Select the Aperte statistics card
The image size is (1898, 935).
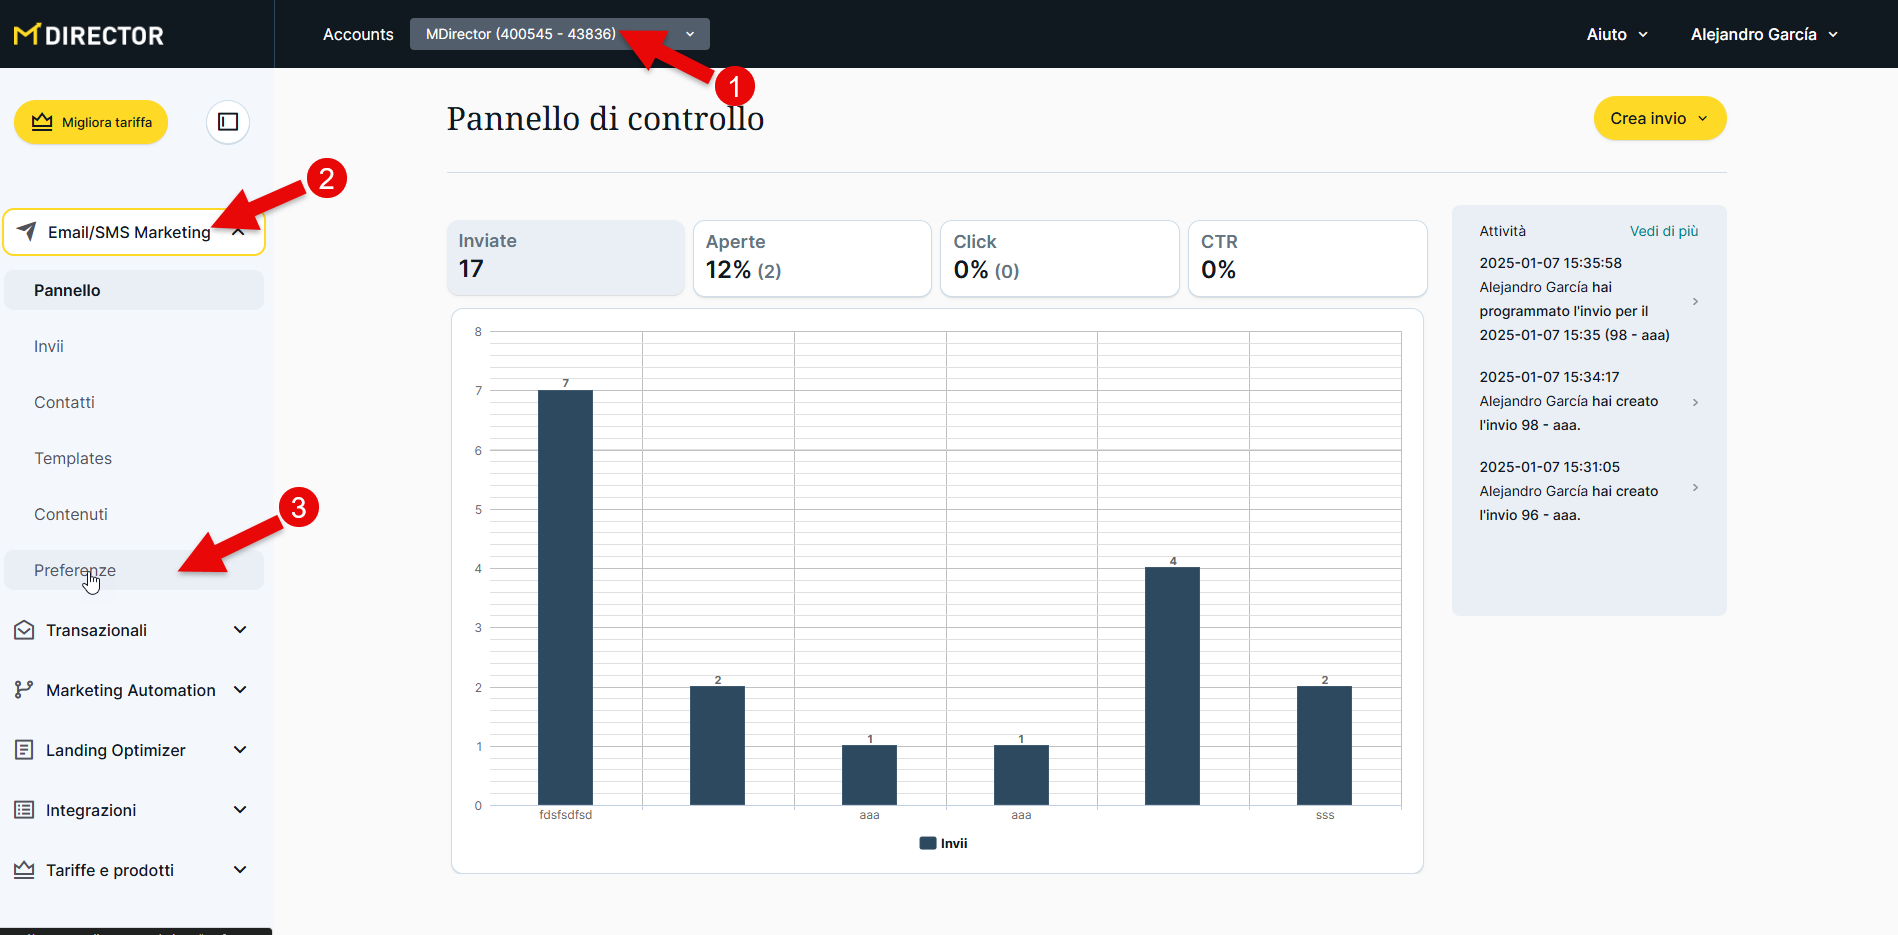(811, 258)
